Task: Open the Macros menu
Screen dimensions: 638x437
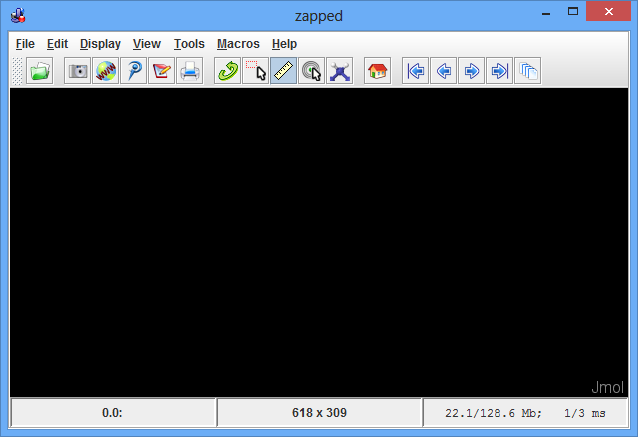Action: [238, 44]
